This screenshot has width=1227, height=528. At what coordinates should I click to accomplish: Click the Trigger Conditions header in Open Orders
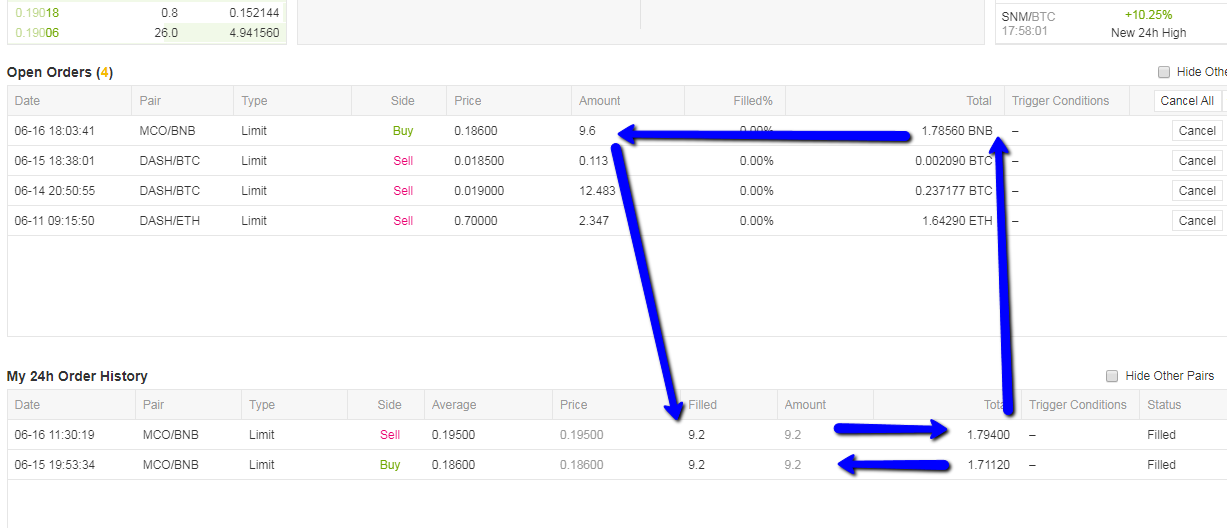(x=1060, y=101)
